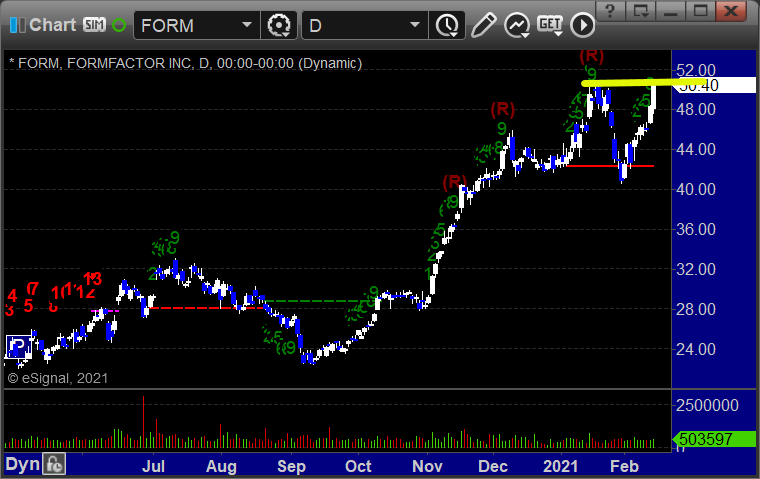
Task: Select the red support line near 42
Action: click(x=610, y=166)
